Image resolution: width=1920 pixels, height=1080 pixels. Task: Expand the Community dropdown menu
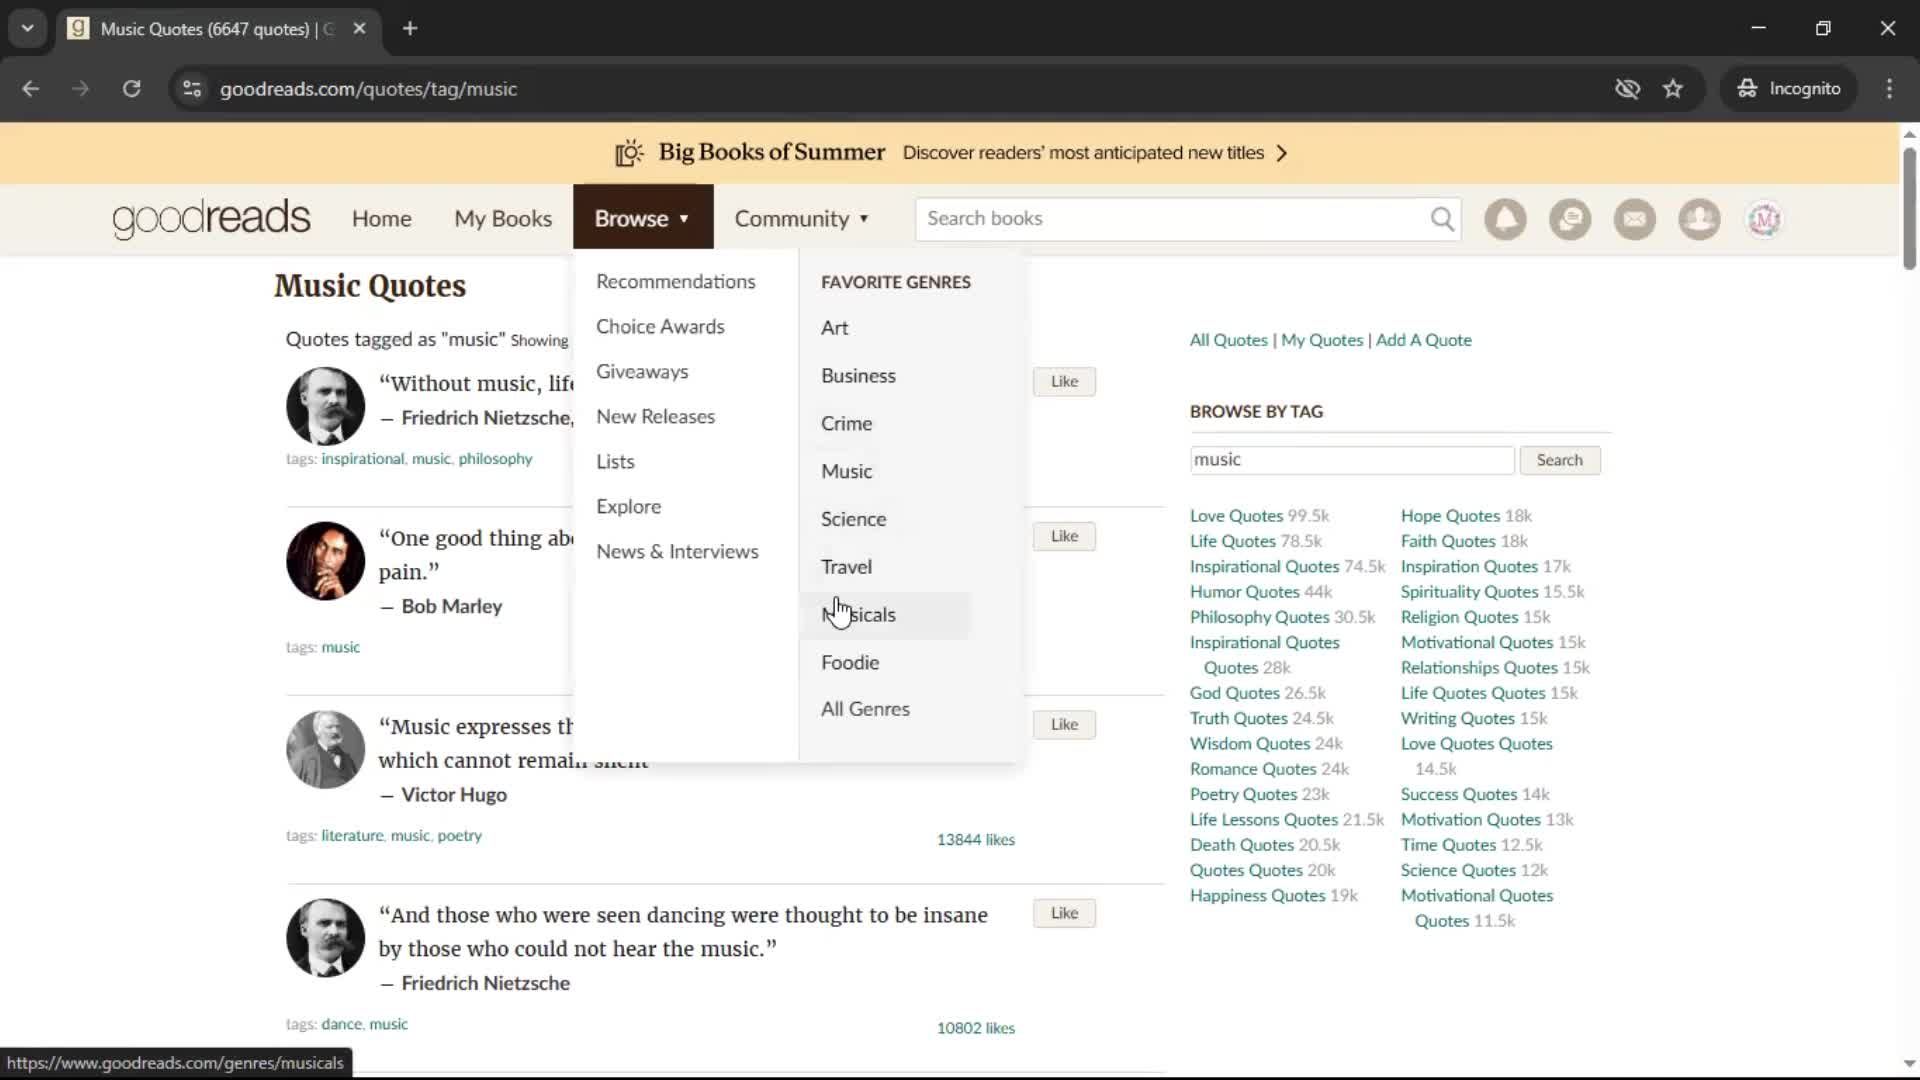pos(801,218)
